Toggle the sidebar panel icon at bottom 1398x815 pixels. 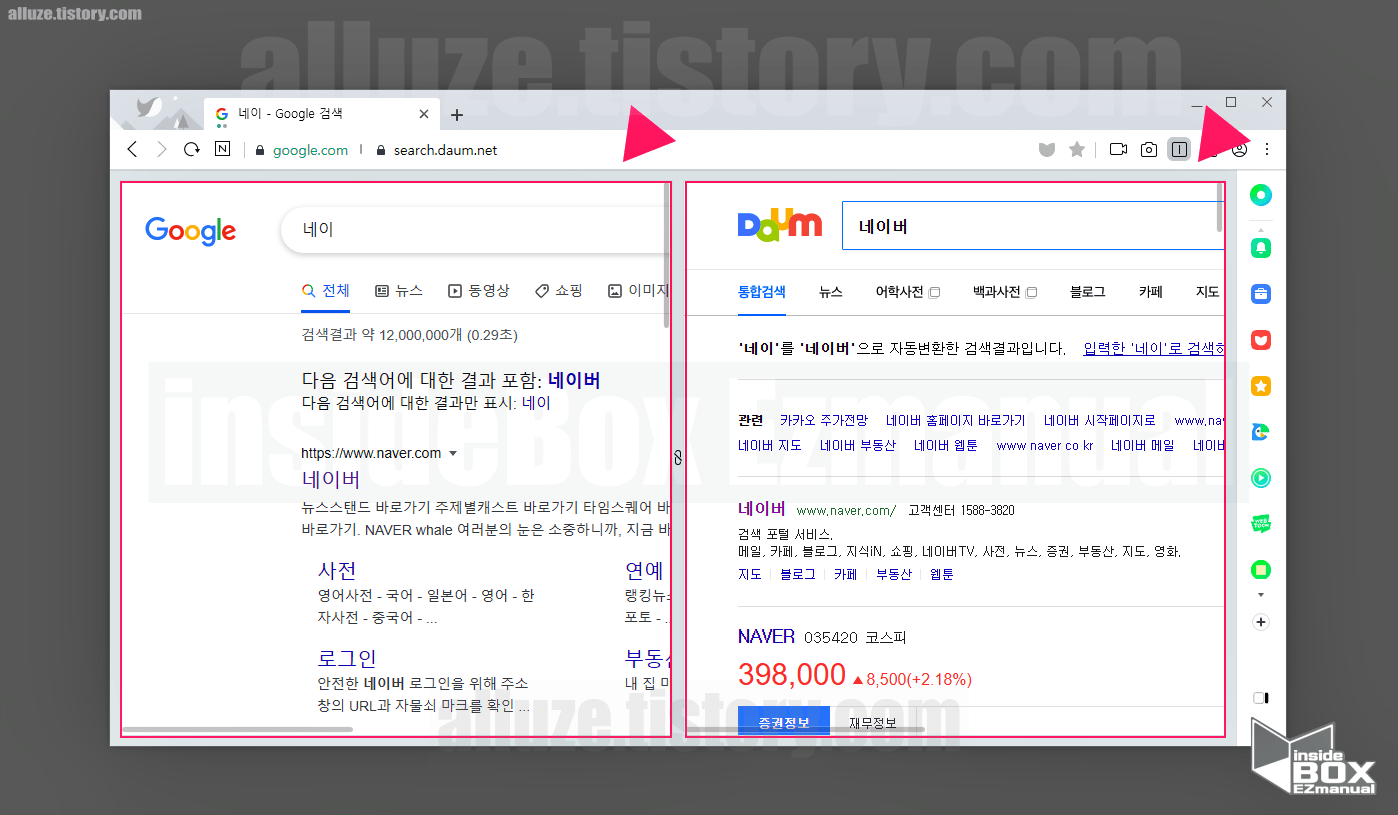[1261, 698]
